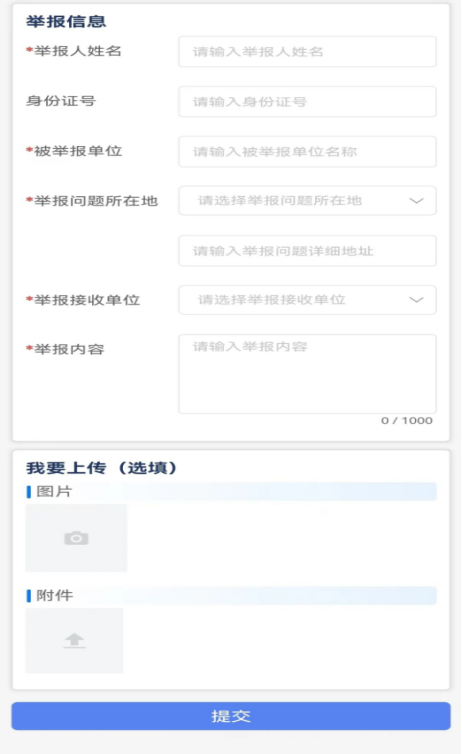Click the 图片 section header bar
This screenshot has height=754, width=462.
coord(231,491)
